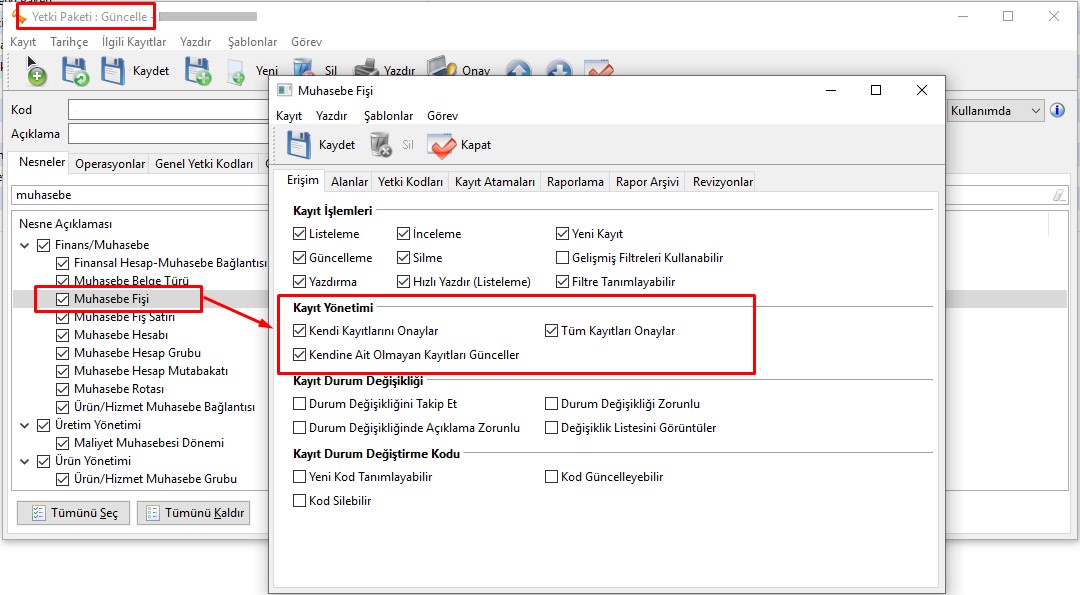Click the save-and-refresh floppy icon in main toolbar
This screenshot has width=1080, height=595.
tap(75, 71)
